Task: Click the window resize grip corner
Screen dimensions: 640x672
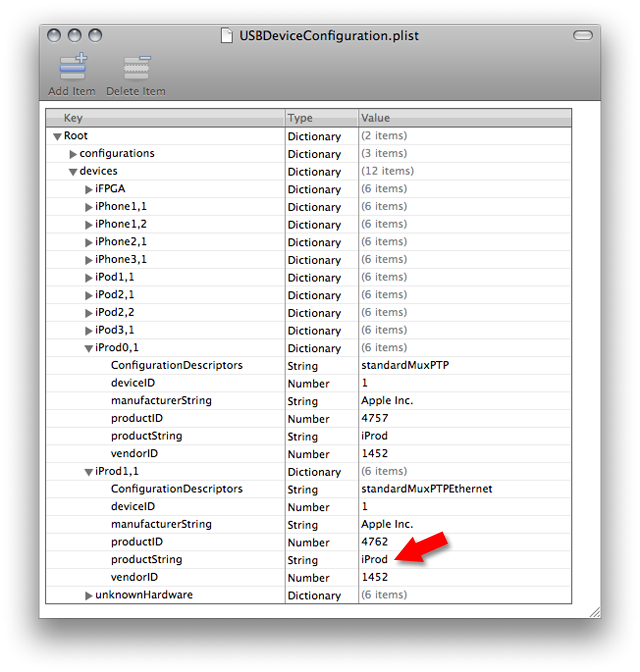Action: pyautogui.click(x=595, y=612)
